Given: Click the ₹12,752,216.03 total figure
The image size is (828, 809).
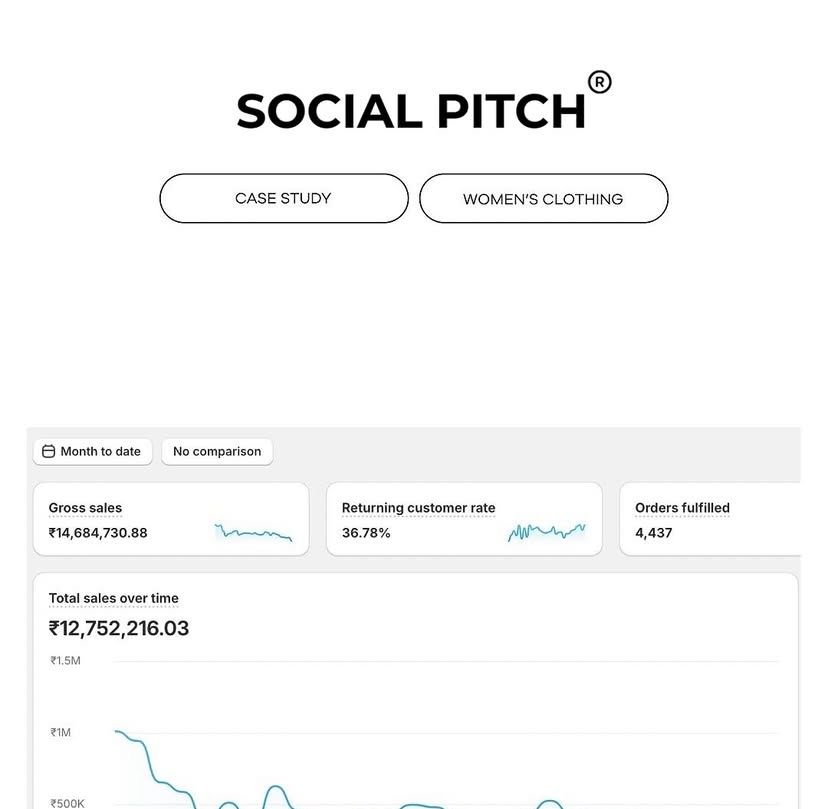Looking at the screenshot, I should (118, 627).
